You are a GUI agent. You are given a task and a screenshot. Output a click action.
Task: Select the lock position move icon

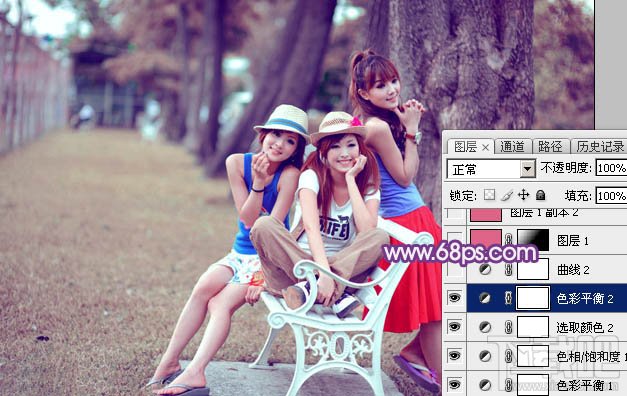point(523,195)
